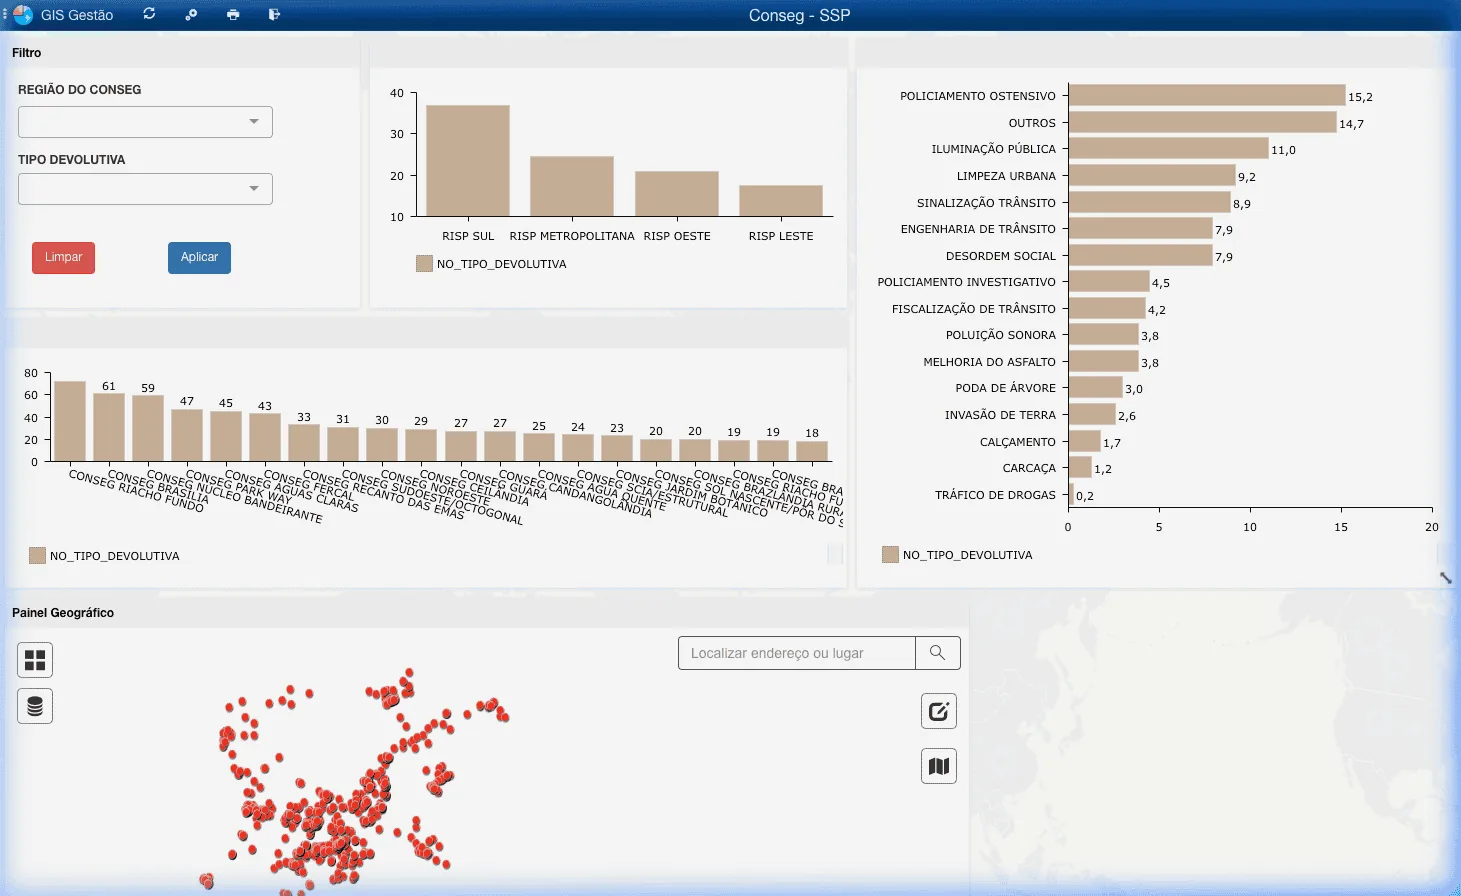1461x896 pixels.
Task: Click the print icon in the header
Action: 232,14
